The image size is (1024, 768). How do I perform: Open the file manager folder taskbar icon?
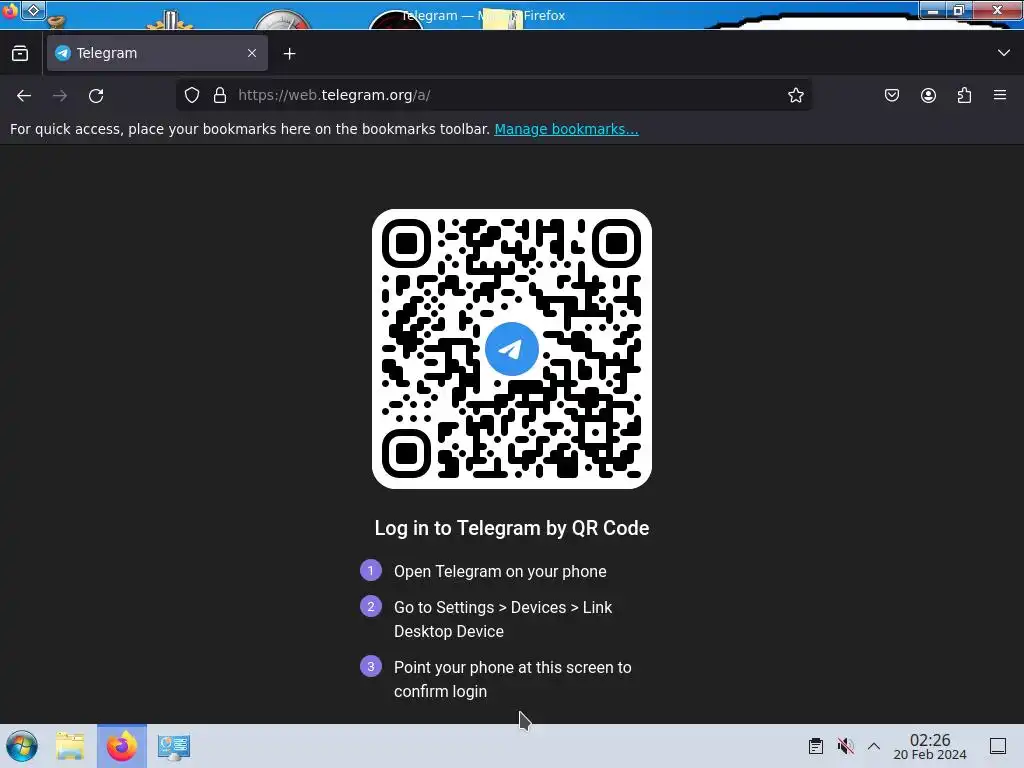70,746
